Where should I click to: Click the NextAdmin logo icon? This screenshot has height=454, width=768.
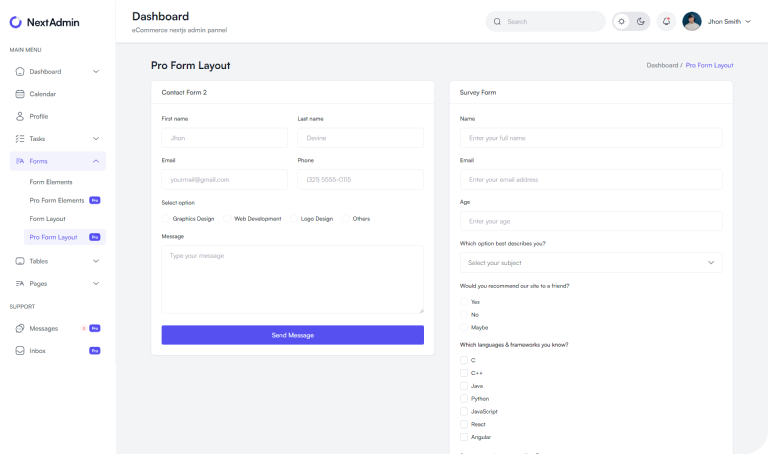point(16,21)
